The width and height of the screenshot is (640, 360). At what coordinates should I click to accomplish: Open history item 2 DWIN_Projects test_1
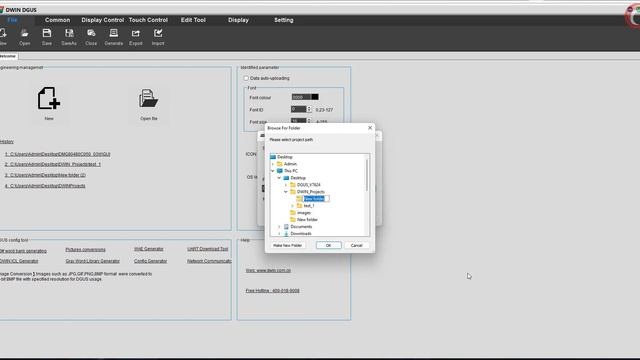[x=53, y=164]
